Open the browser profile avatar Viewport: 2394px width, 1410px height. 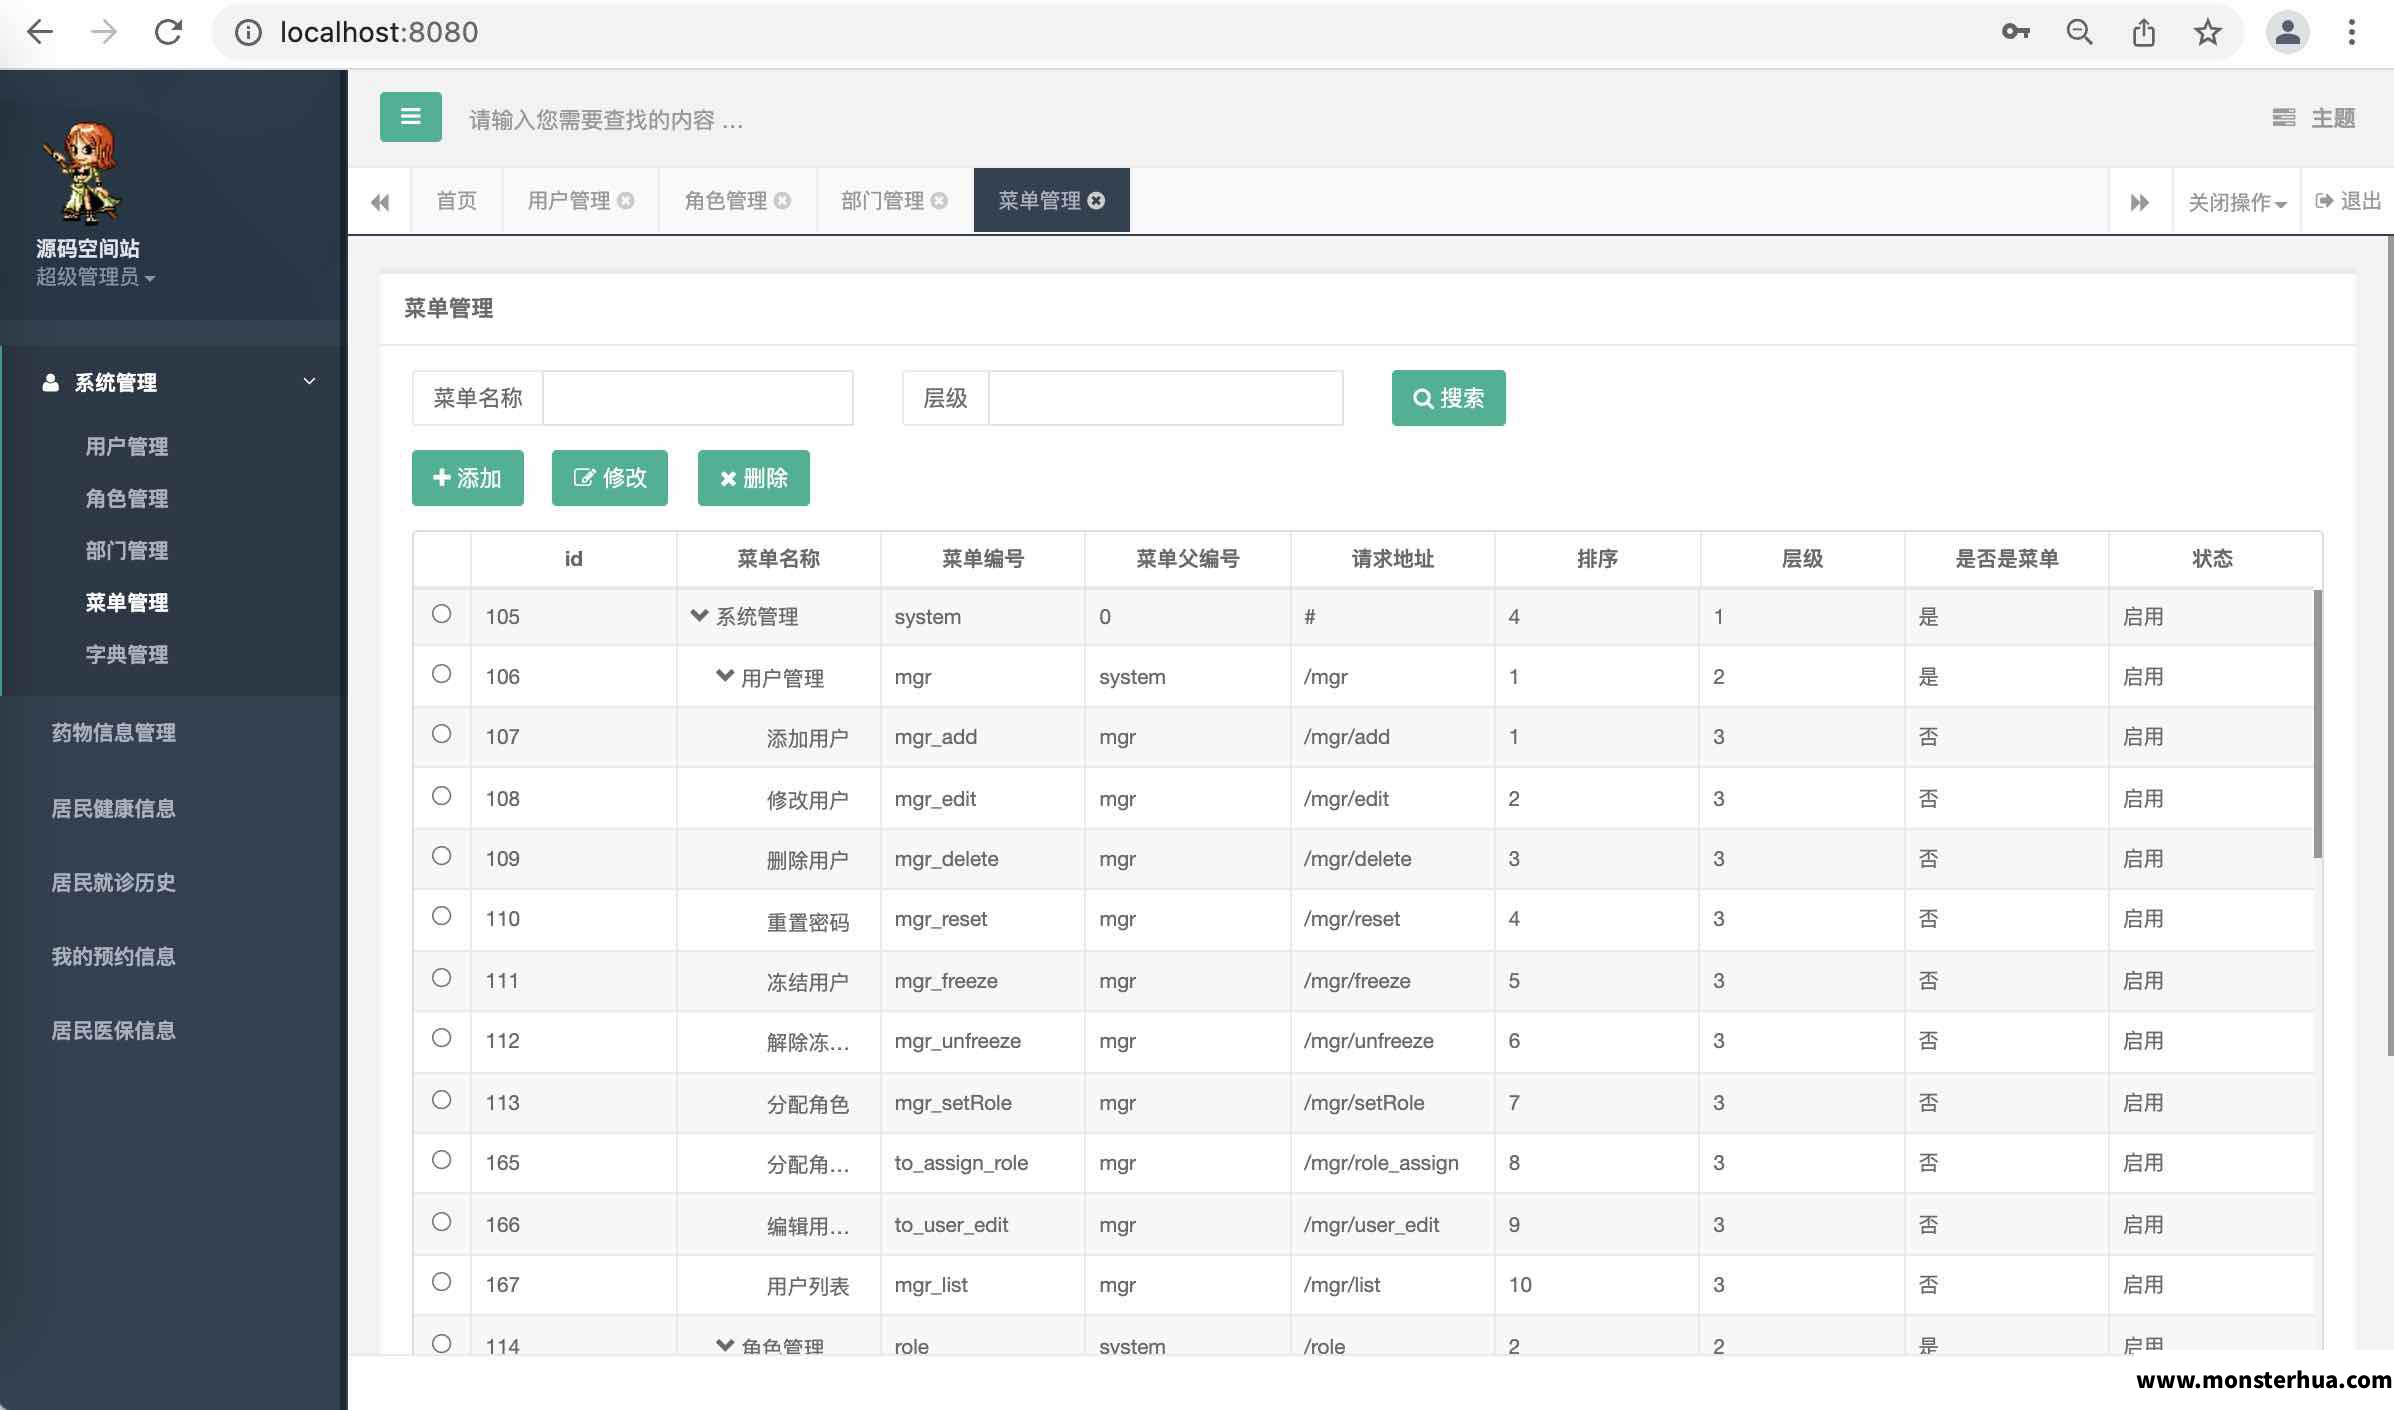(x=2288, y=32)
